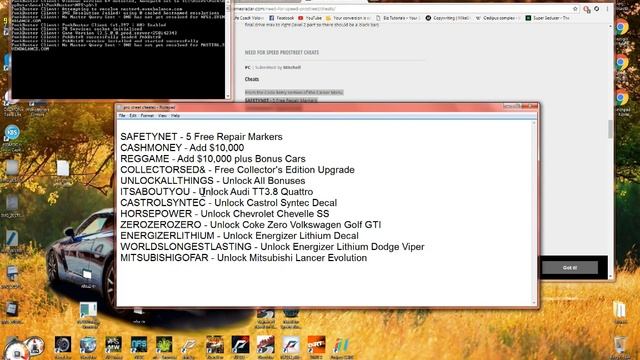Viewport: 640px width, 360px height.
Task: Open the blue NFS logo desktop shortcut
Action: click(139, 345)
